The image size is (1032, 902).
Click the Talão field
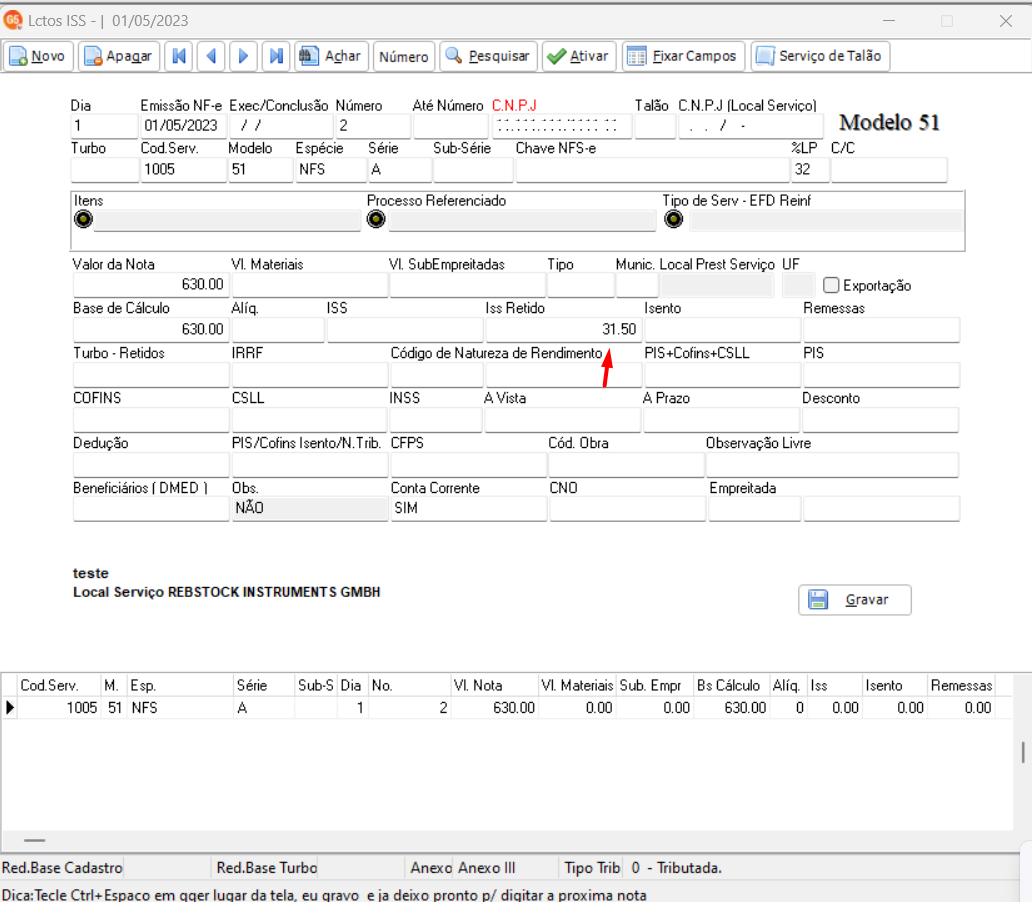coord(656,126)
